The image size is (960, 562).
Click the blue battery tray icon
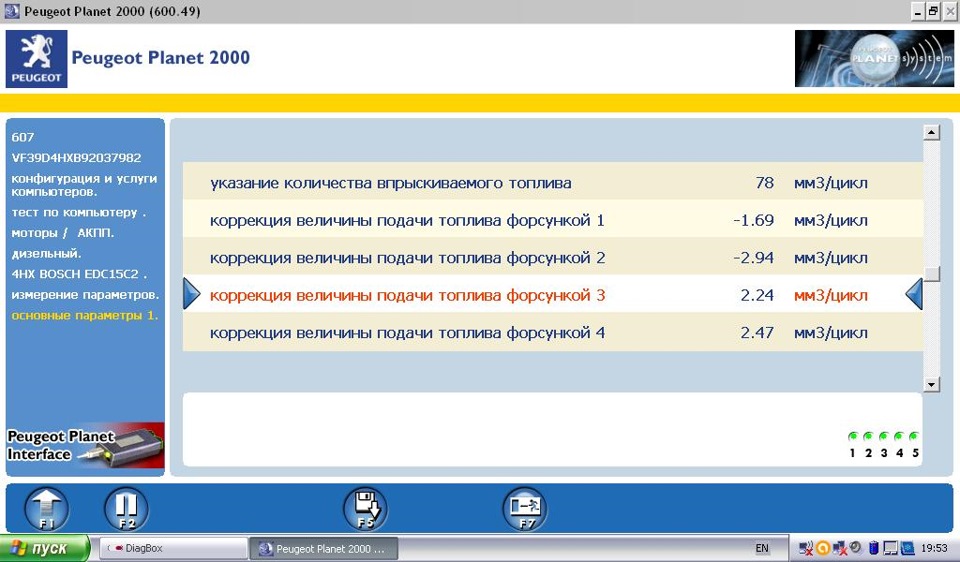click(x=874, y=548)
